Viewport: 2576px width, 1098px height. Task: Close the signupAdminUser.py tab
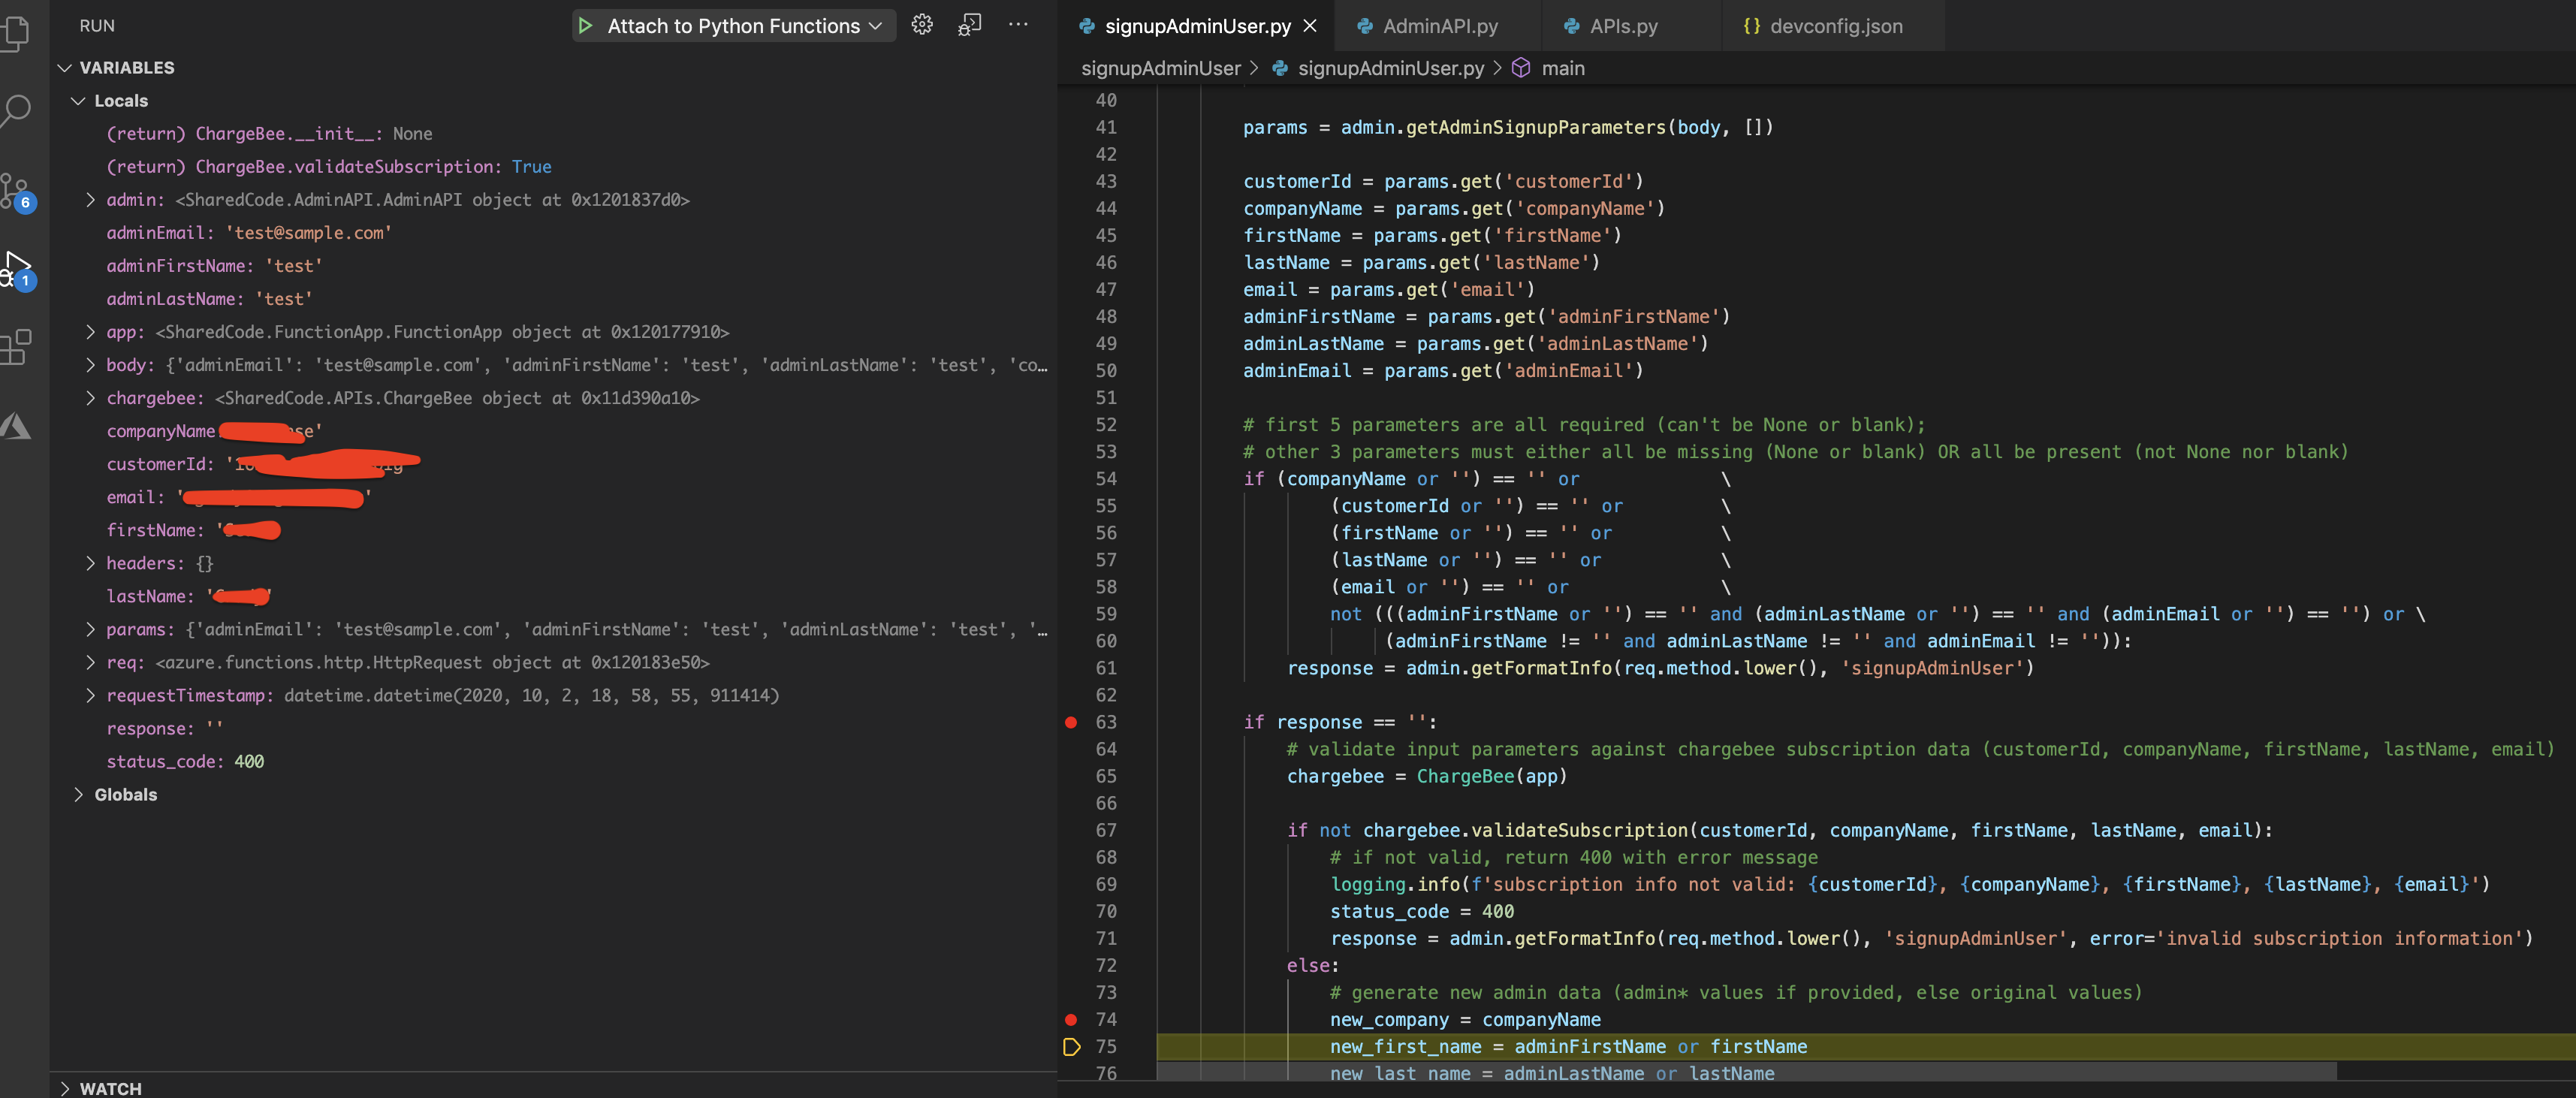click(x=1310, y=25)
